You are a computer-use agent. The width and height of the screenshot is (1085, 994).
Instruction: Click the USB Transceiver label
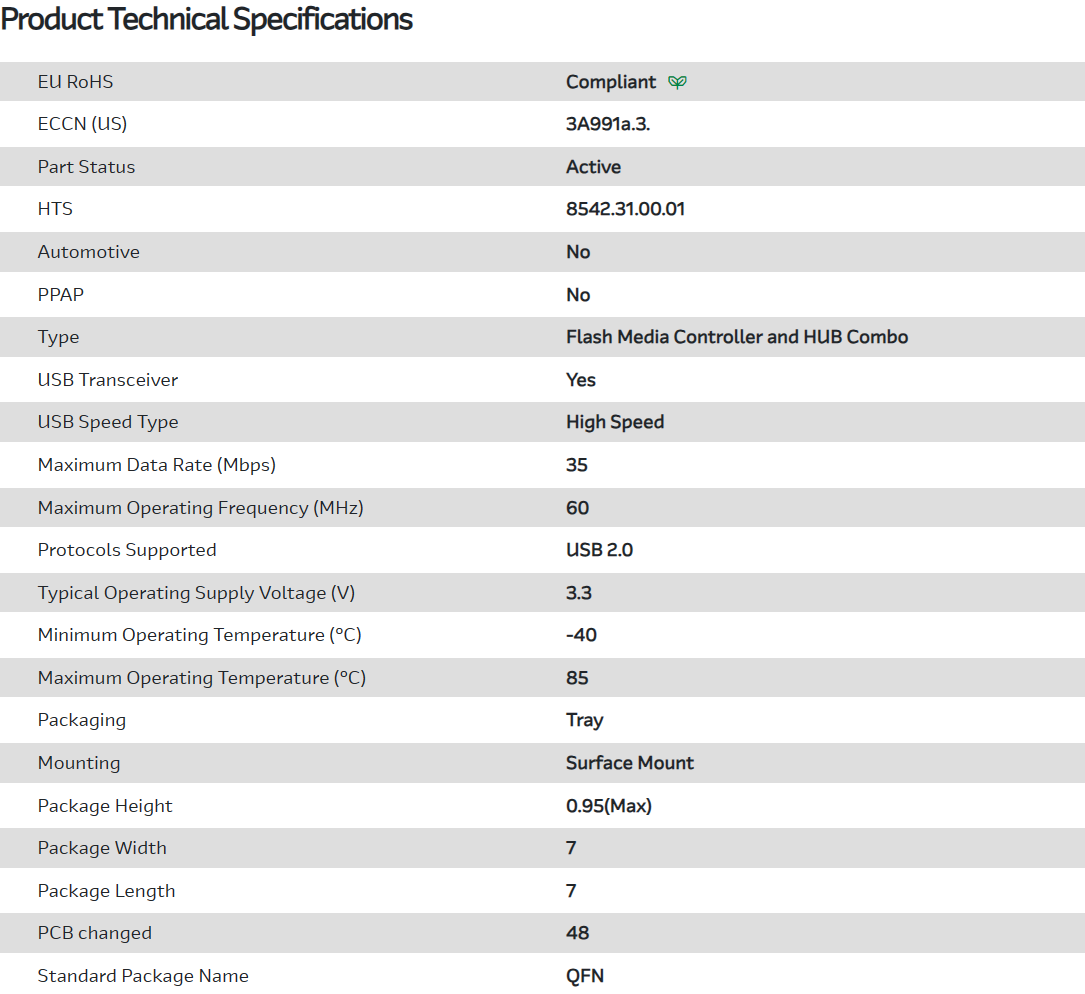[x=108, y=380]
